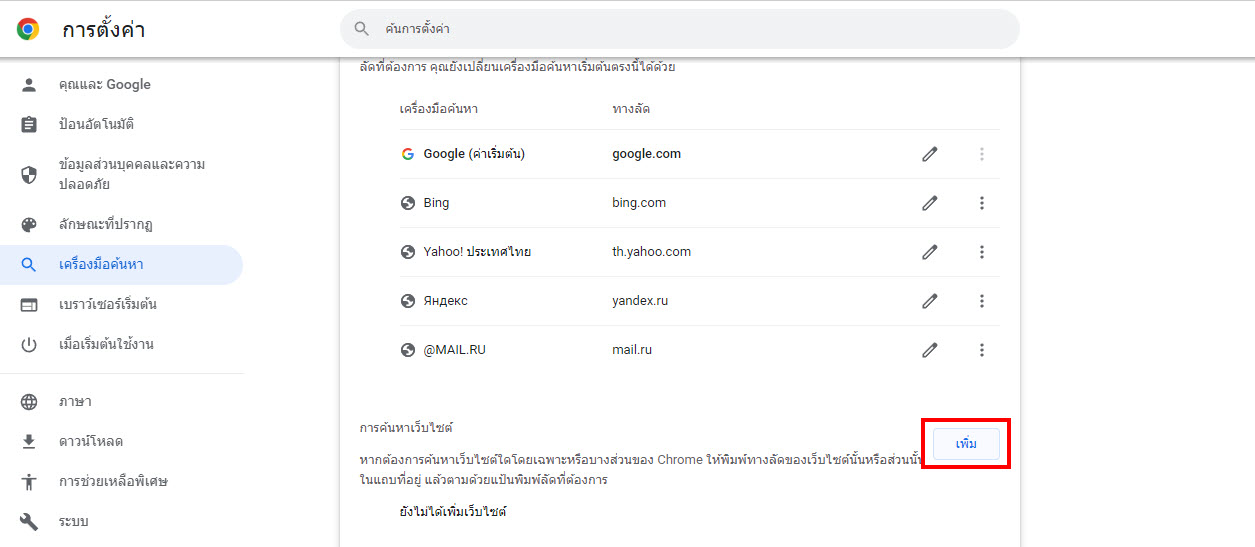The image size is (1255, 547).
Task: Click the globe icon beside ภาษา
Action: point(29,402)
